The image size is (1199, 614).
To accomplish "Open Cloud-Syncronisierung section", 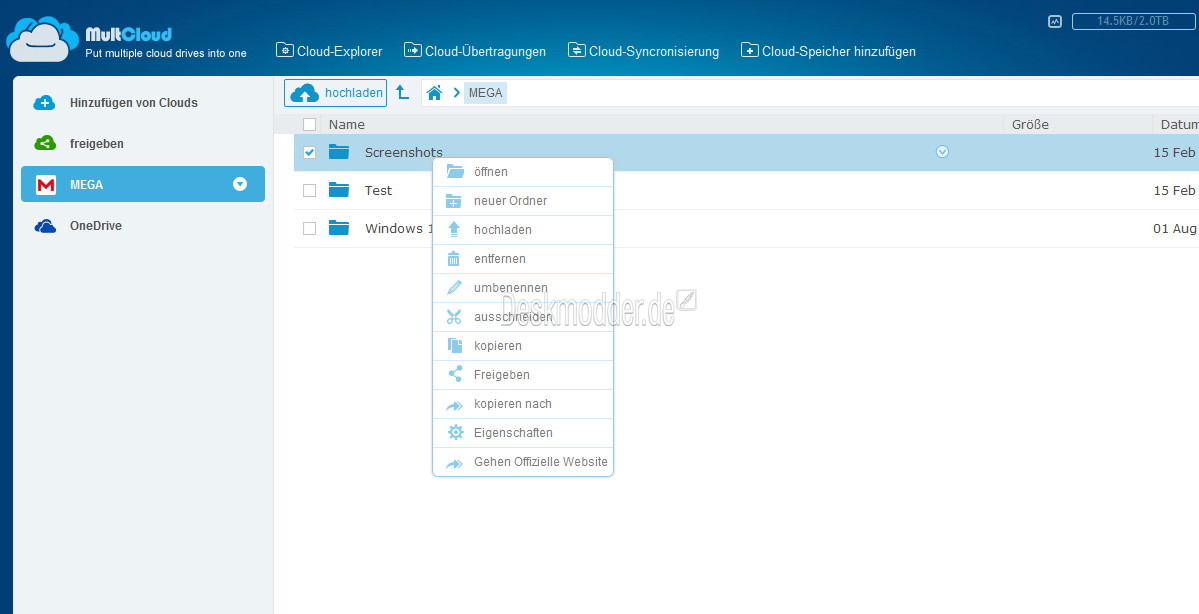I will pos(643,51).
